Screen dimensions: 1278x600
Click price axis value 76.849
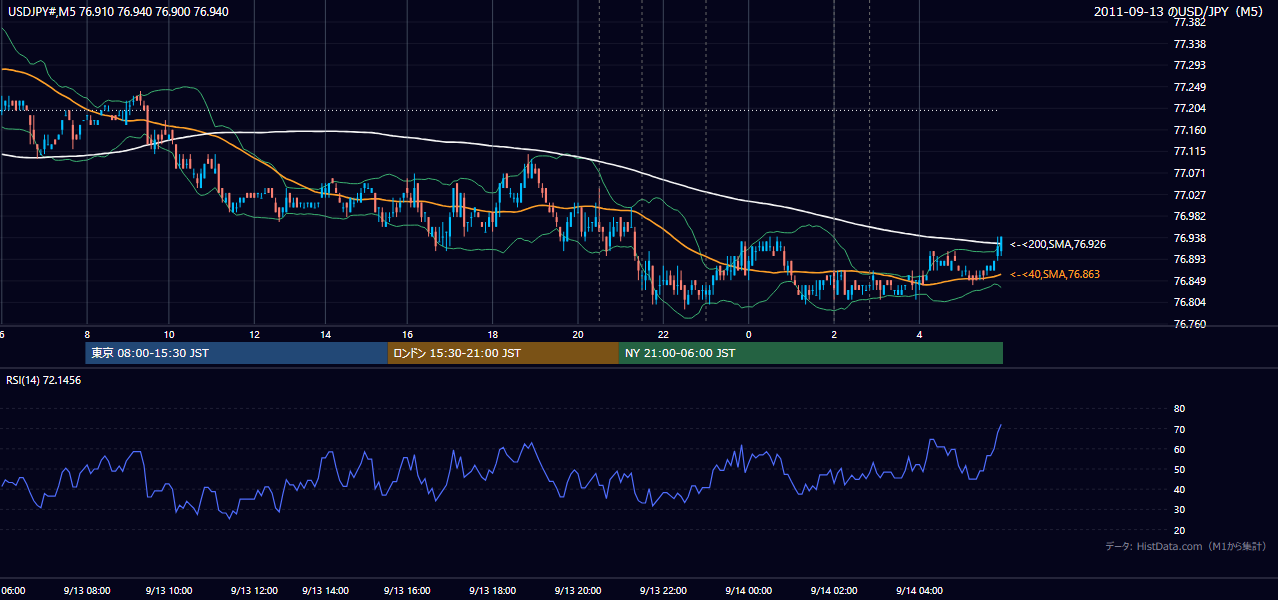[x=1189, y=281]
